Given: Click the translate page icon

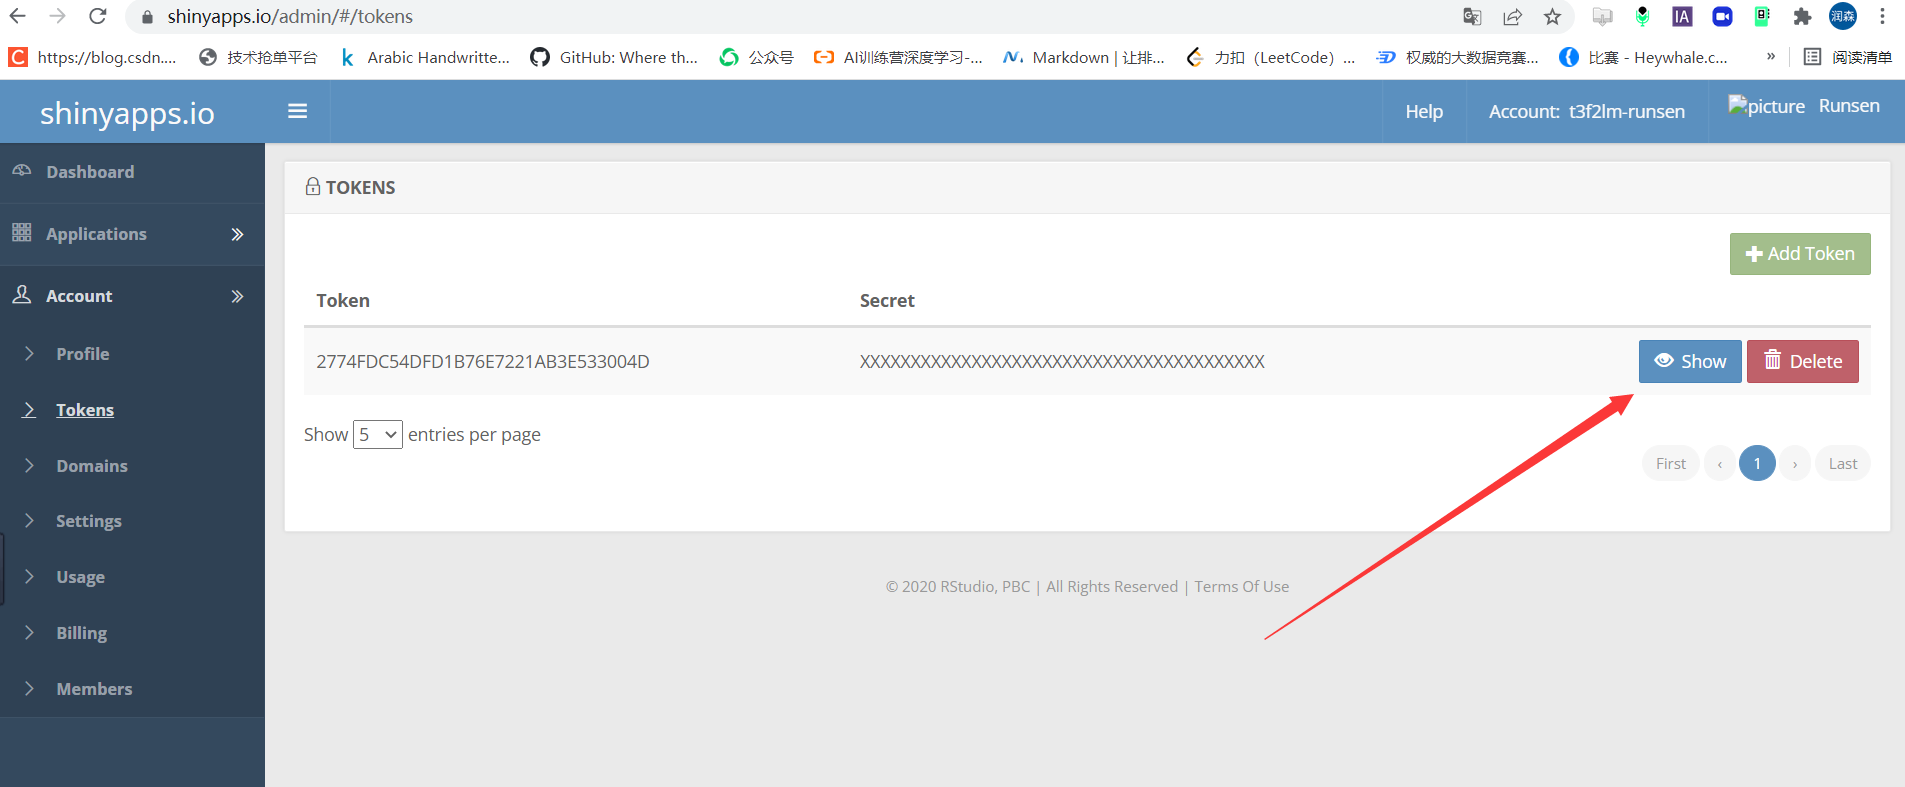Looking at the screenshot, I should tap(1472, 16).
